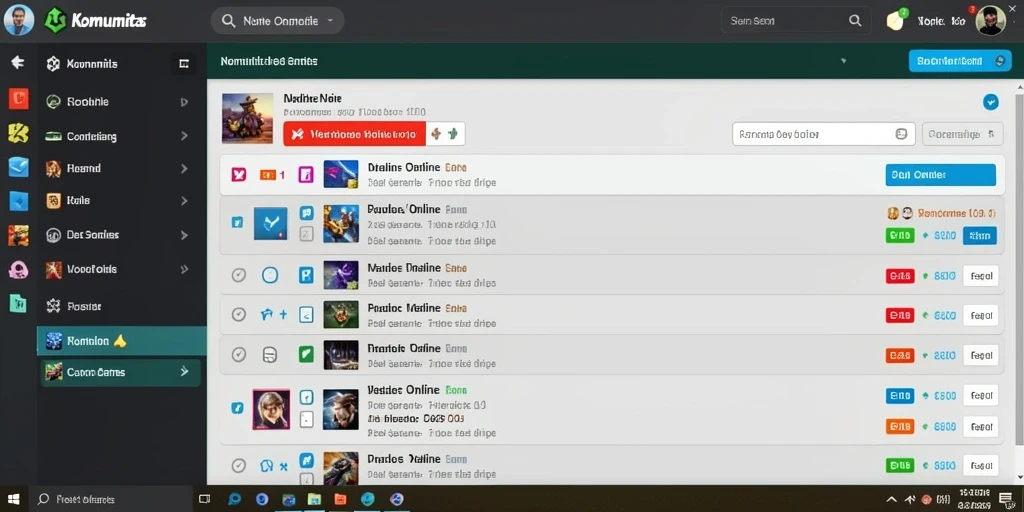Toggle the circular checkmark on the Mardoc Dnaline row

click(x=239, y=275)
